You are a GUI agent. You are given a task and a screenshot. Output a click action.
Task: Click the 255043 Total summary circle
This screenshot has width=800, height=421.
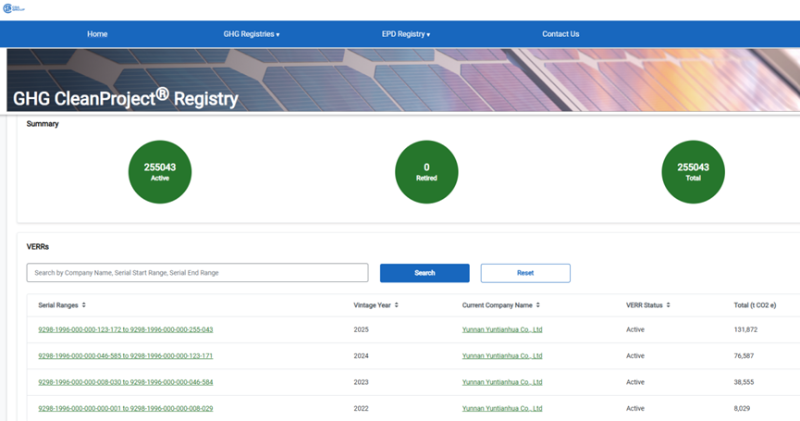693,172
